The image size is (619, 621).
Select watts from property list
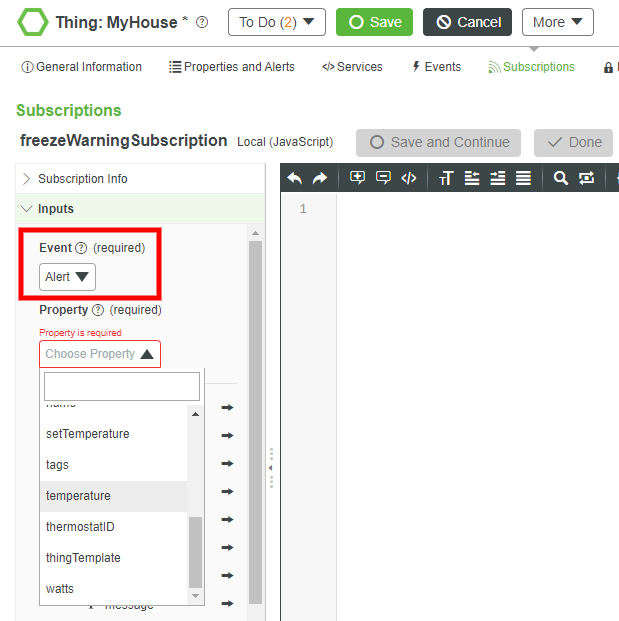[x=114, y=589]
